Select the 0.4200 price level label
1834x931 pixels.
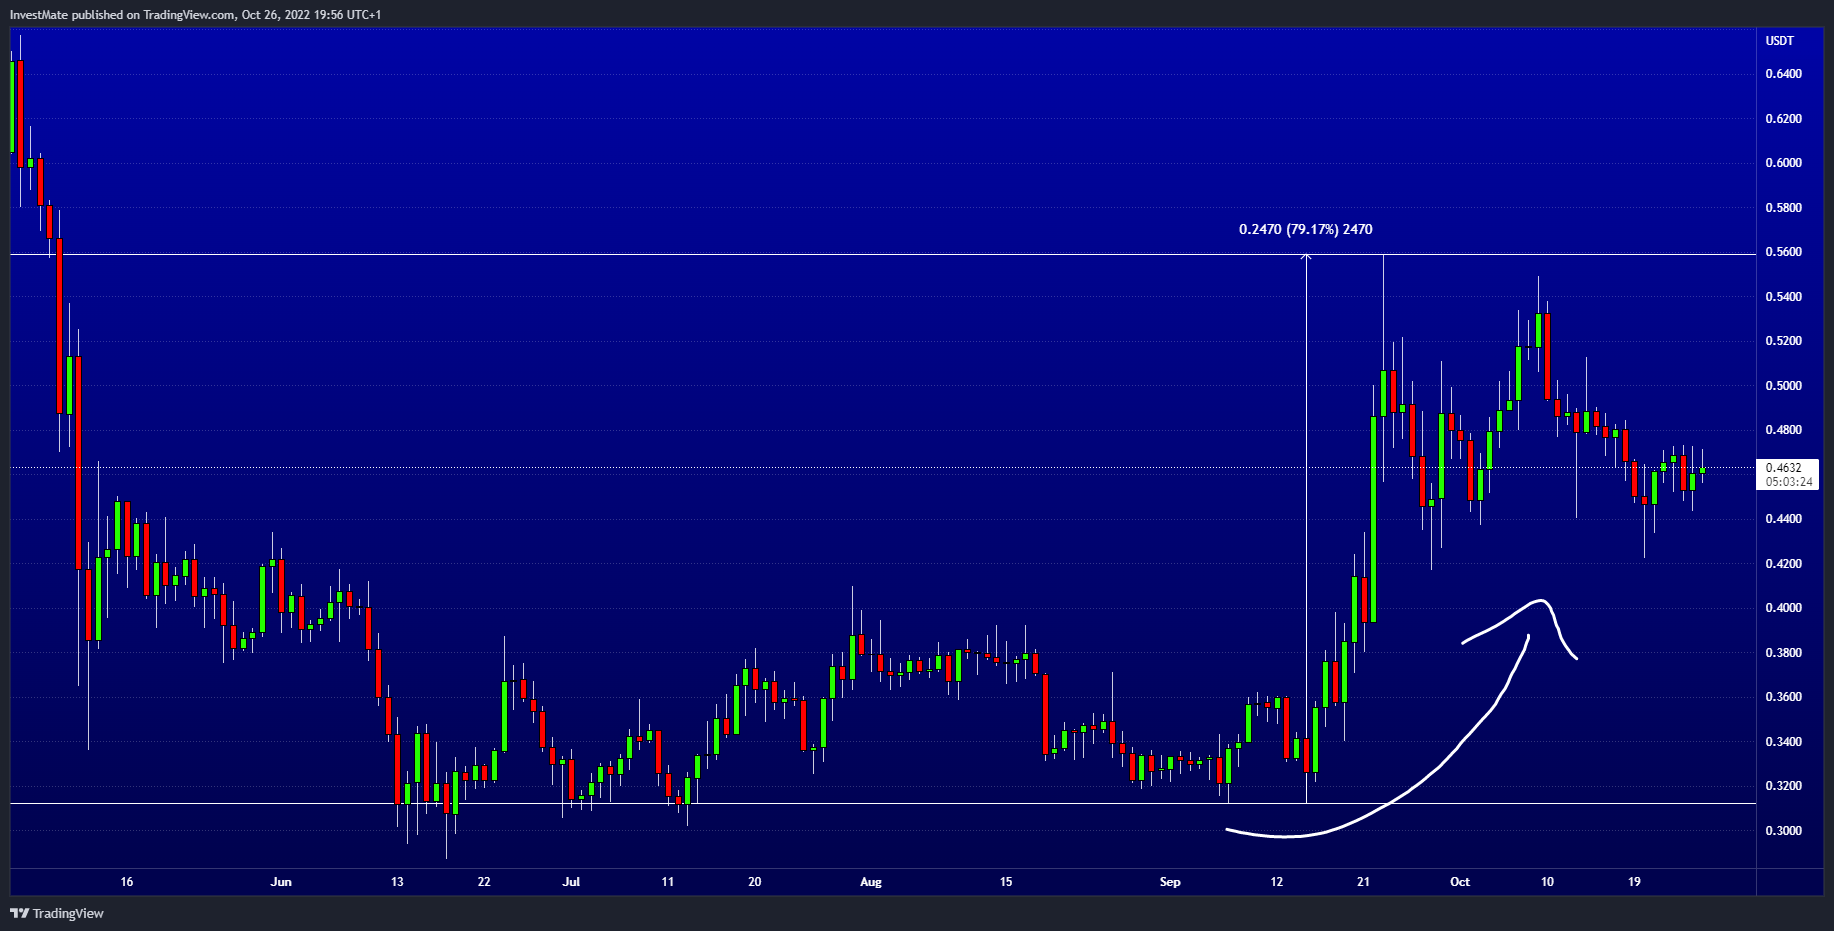1783,564
